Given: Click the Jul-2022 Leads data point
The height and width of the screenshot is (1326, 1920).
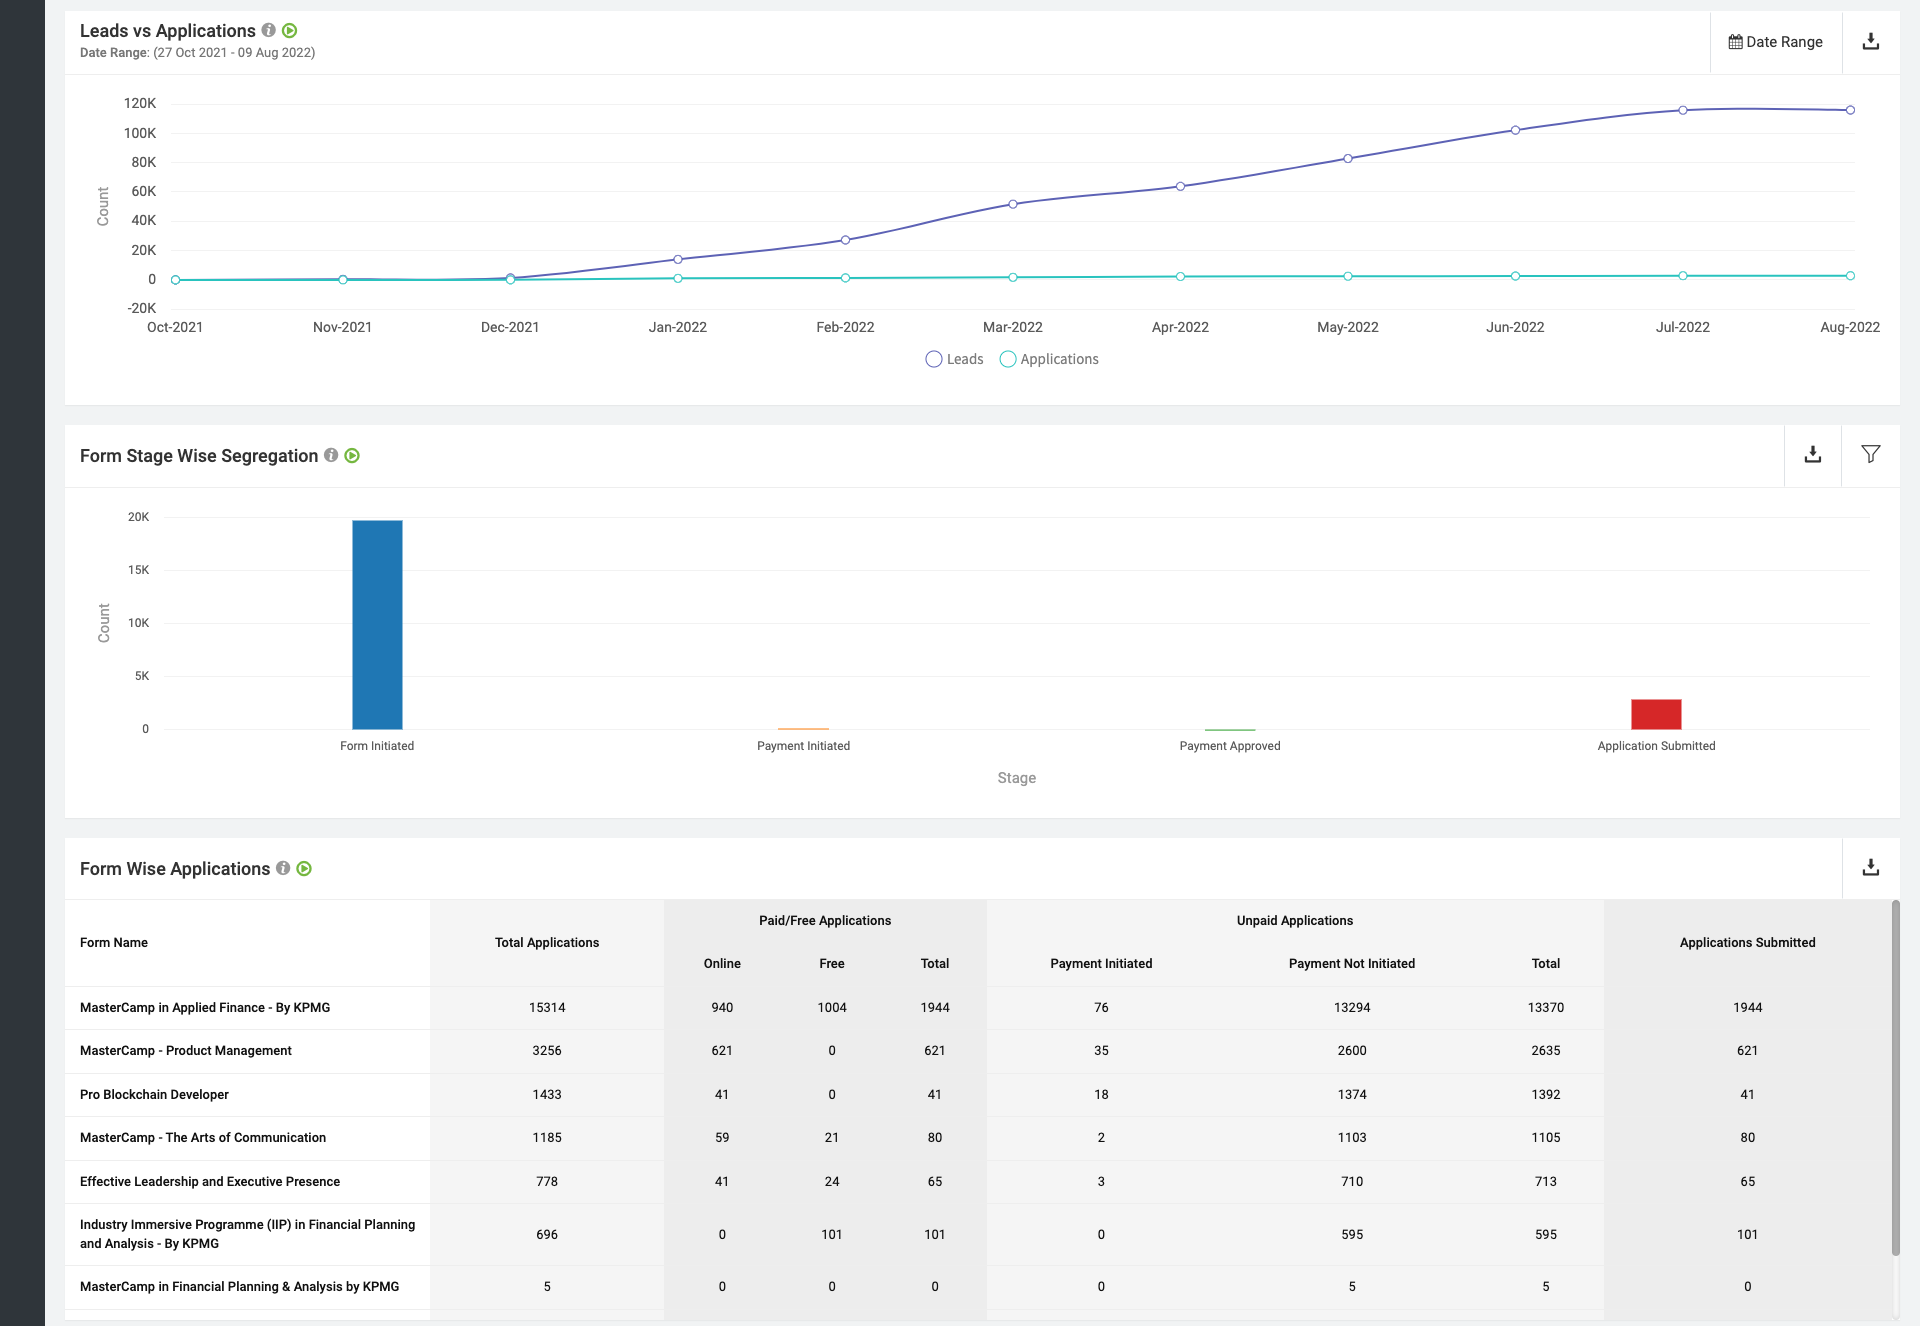Looking at the screenshot, I should click(x=1683, y=110).
